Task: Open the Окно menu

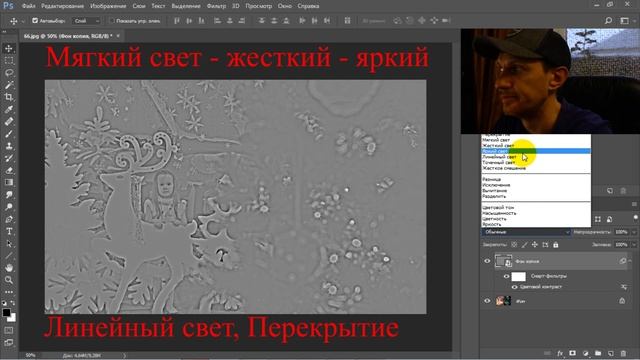Action: tap(284, 6)
